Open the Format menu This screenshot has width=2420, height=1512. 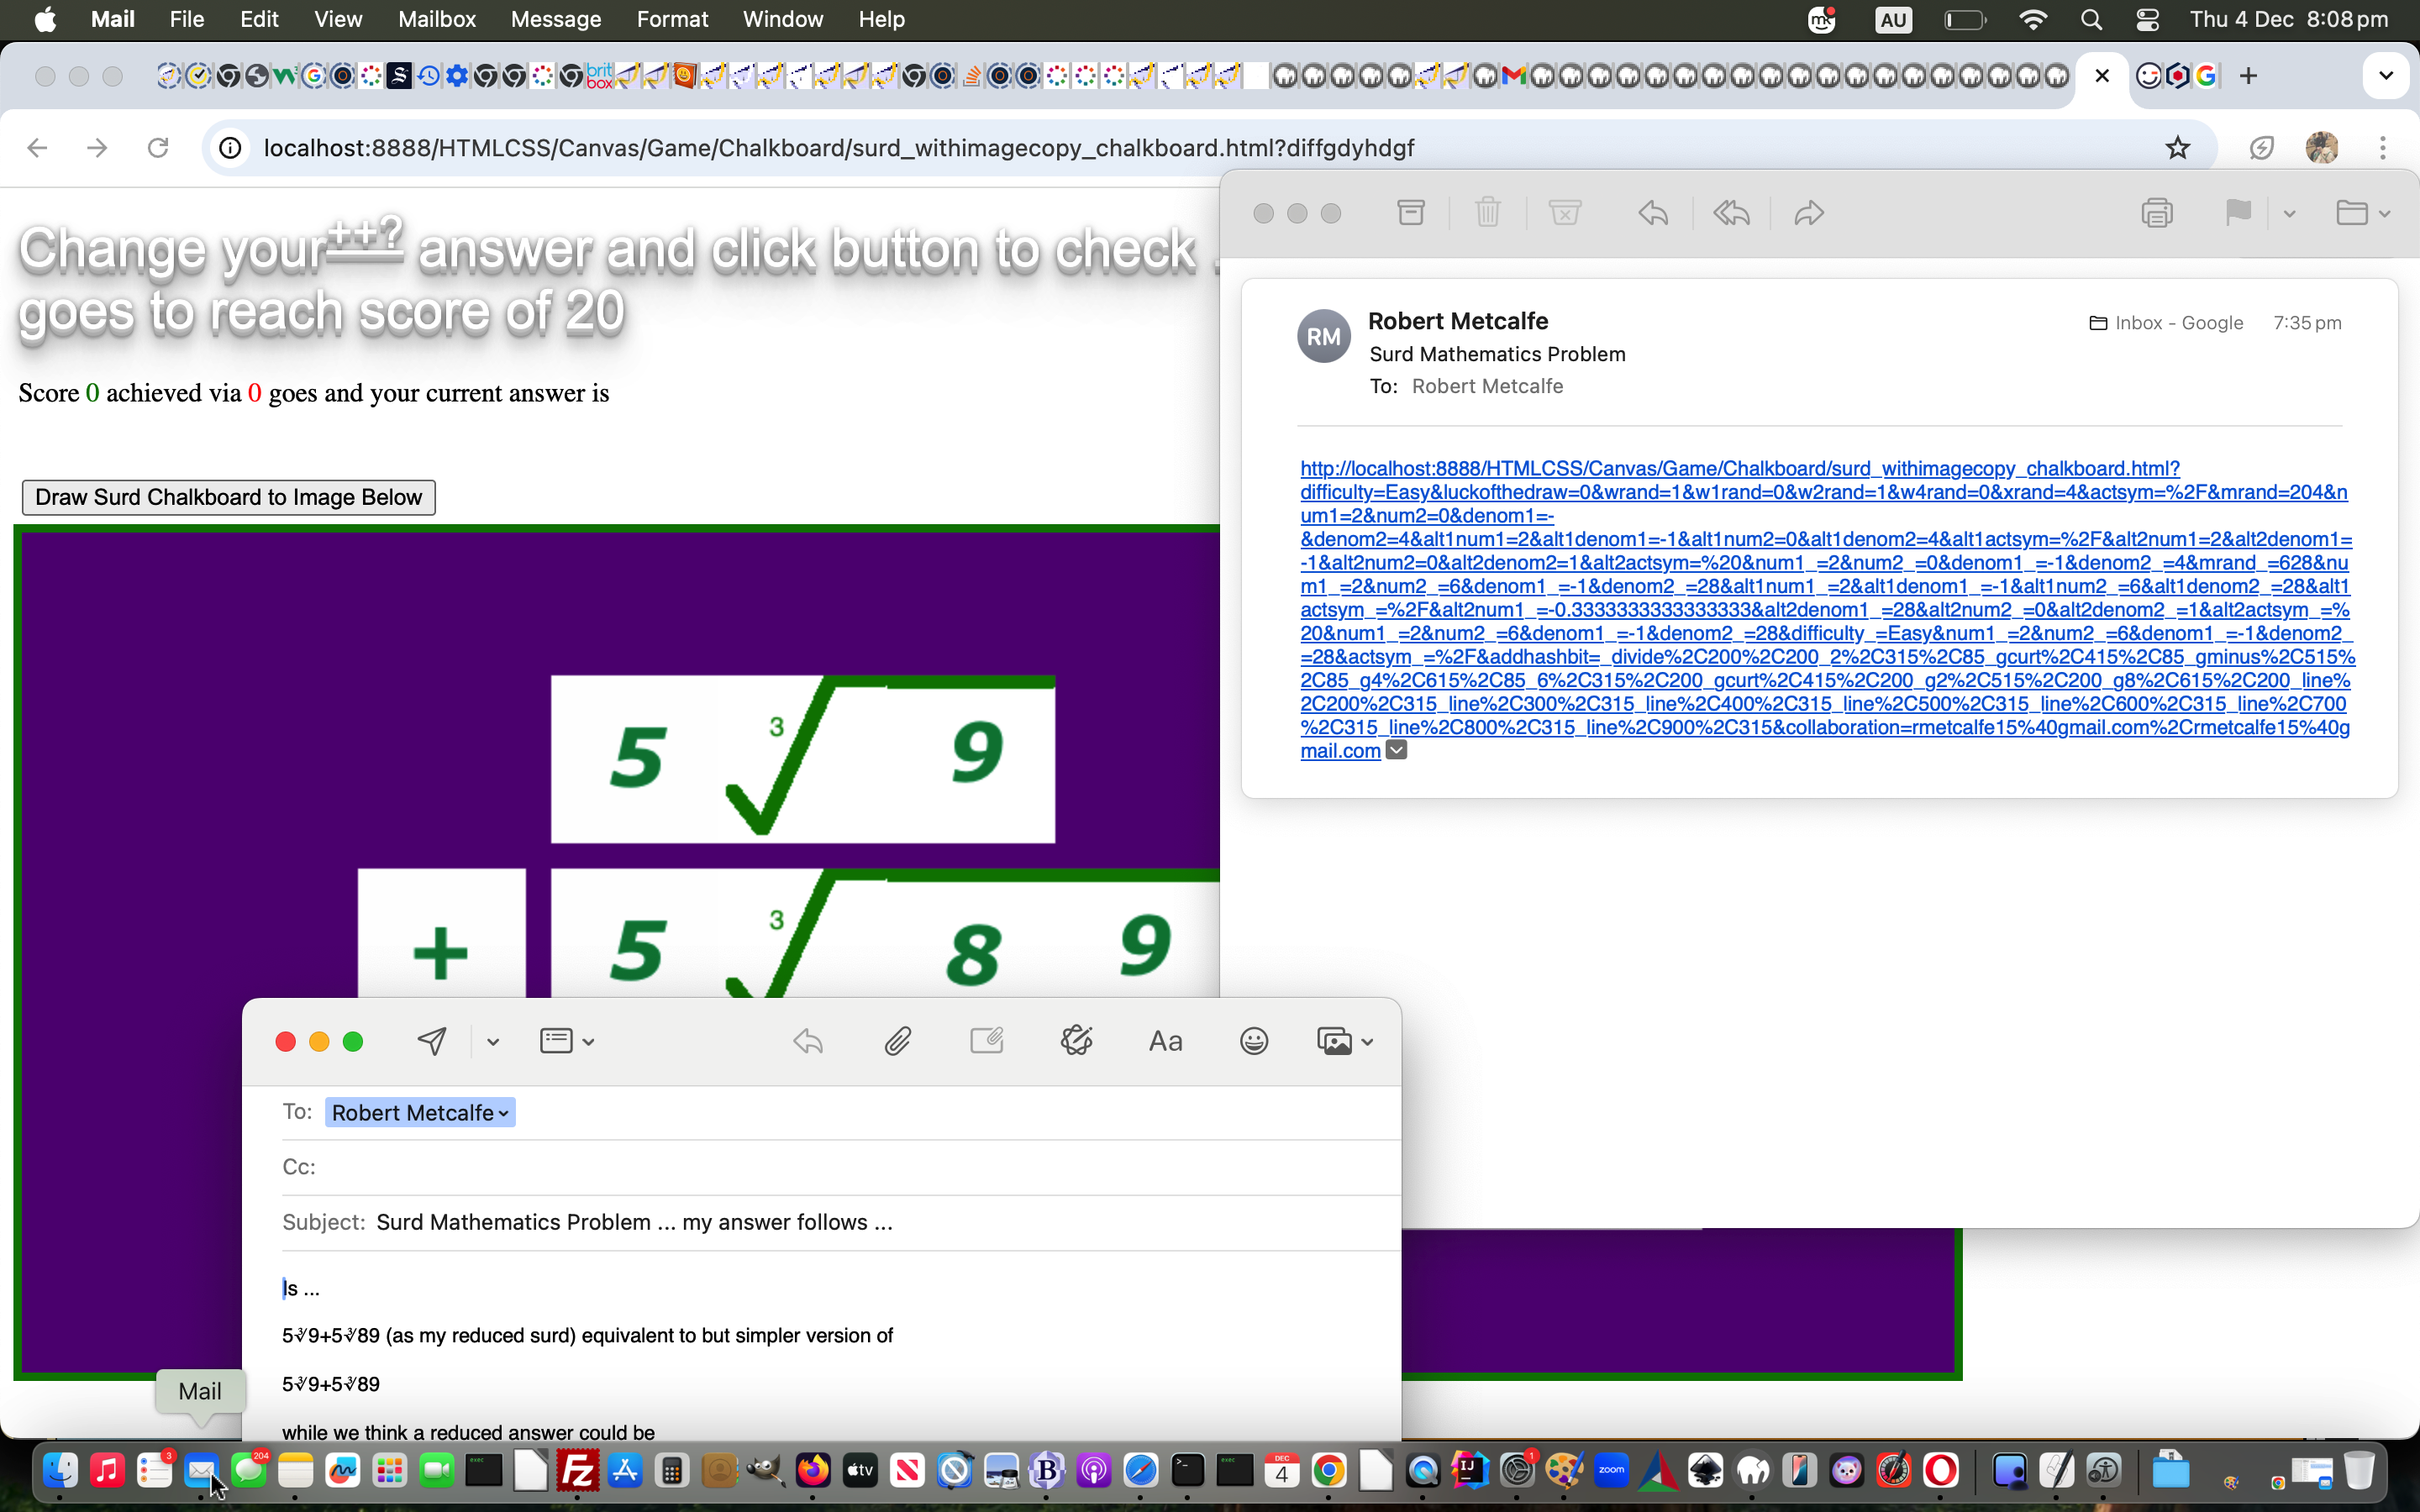(x=671, y=19)
